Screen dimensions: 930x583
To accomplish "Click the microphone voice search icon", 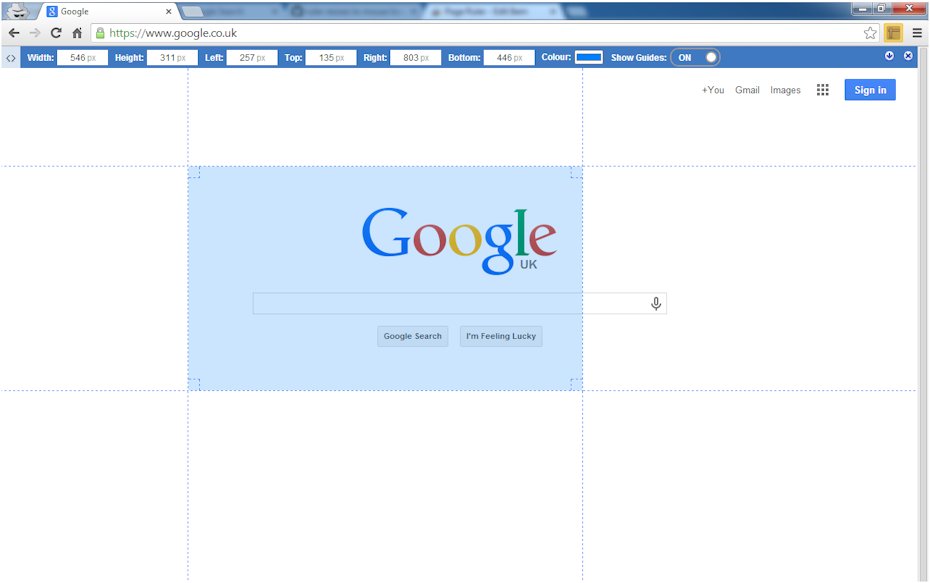I will pyautogui.click(x=656, y=302).
